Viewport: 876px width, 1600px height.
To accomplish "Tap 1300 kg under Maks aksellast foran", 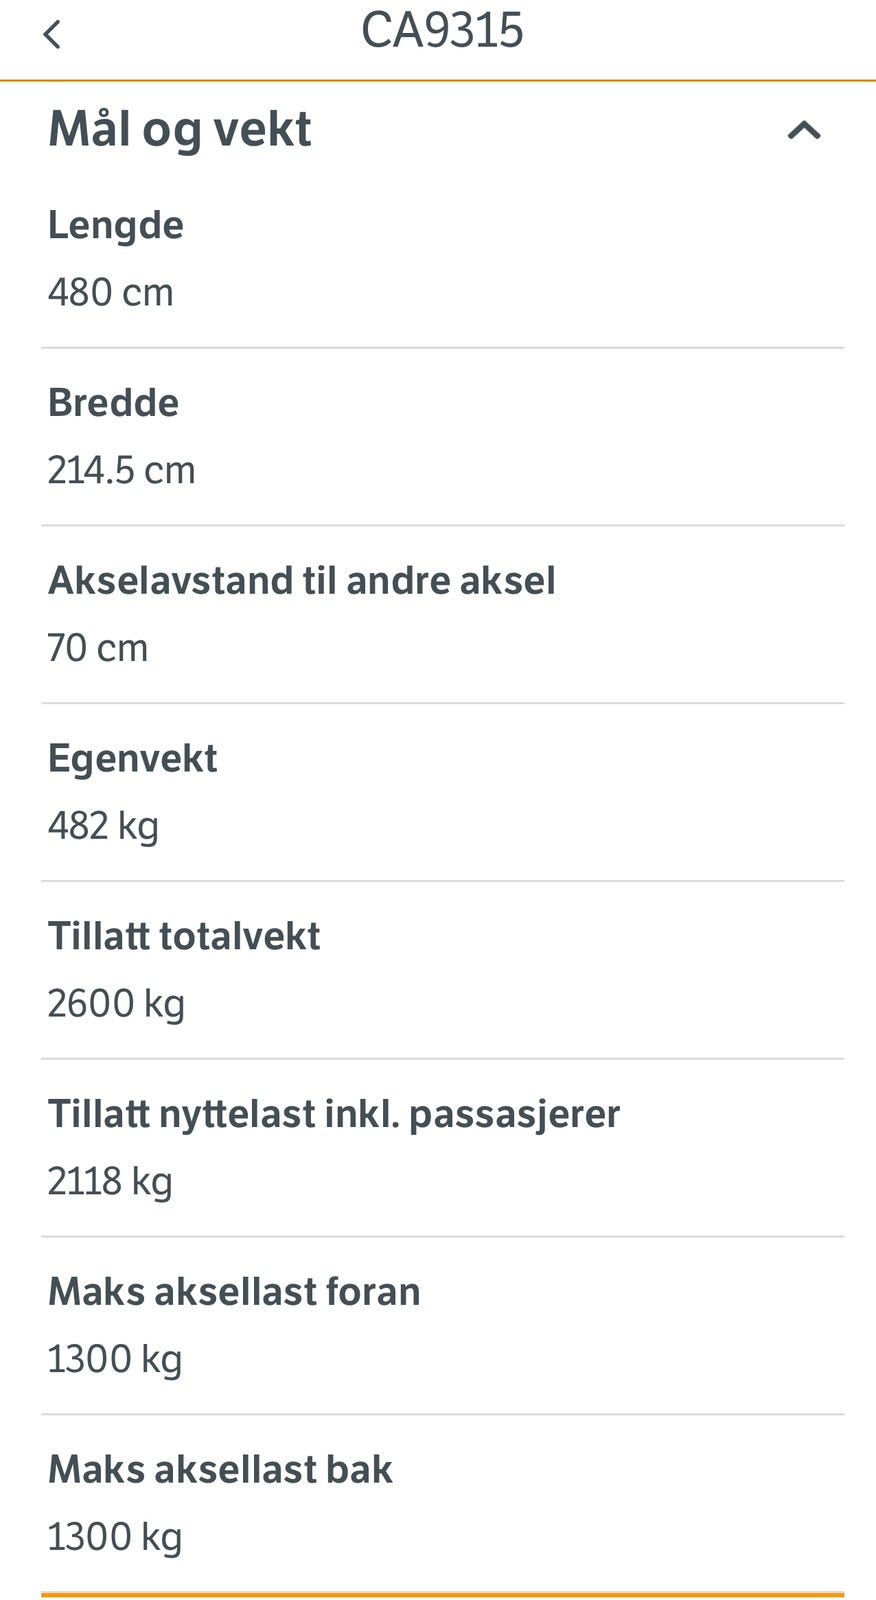I will click(116, 1360).
